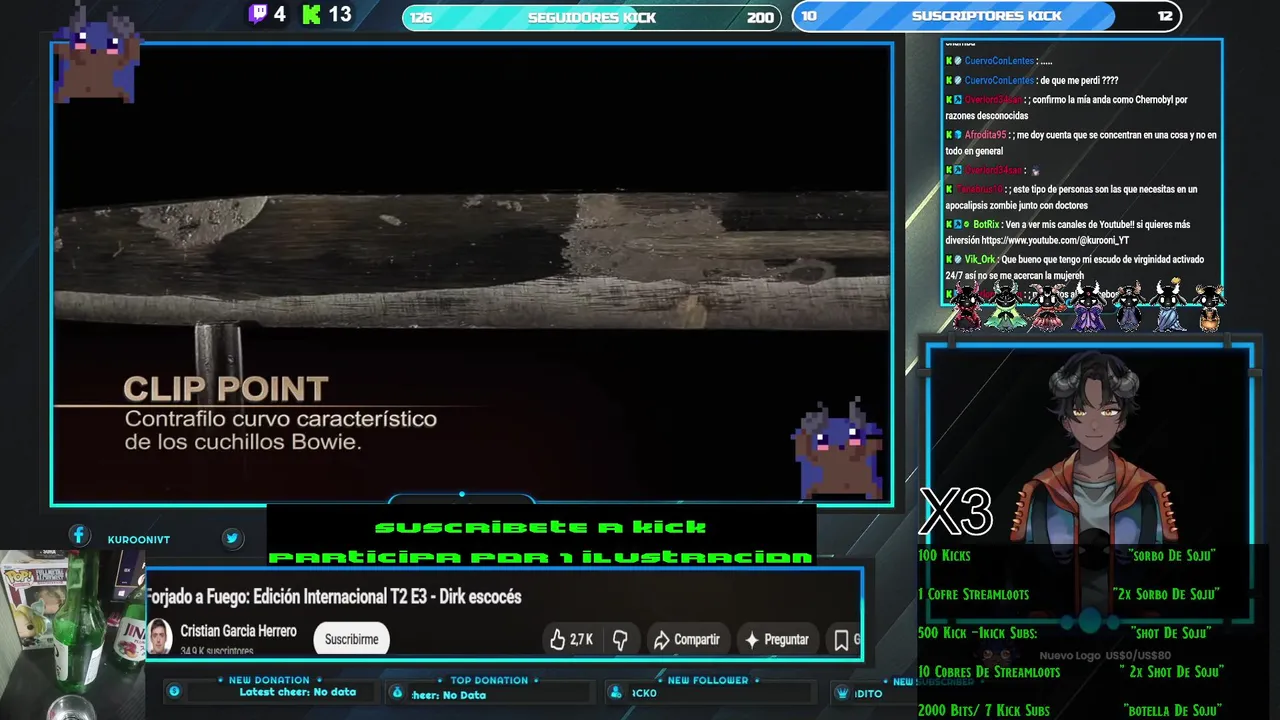
Task: Click the '2000 Bits/ 7 Kick Subs' line
Action: 984,711
